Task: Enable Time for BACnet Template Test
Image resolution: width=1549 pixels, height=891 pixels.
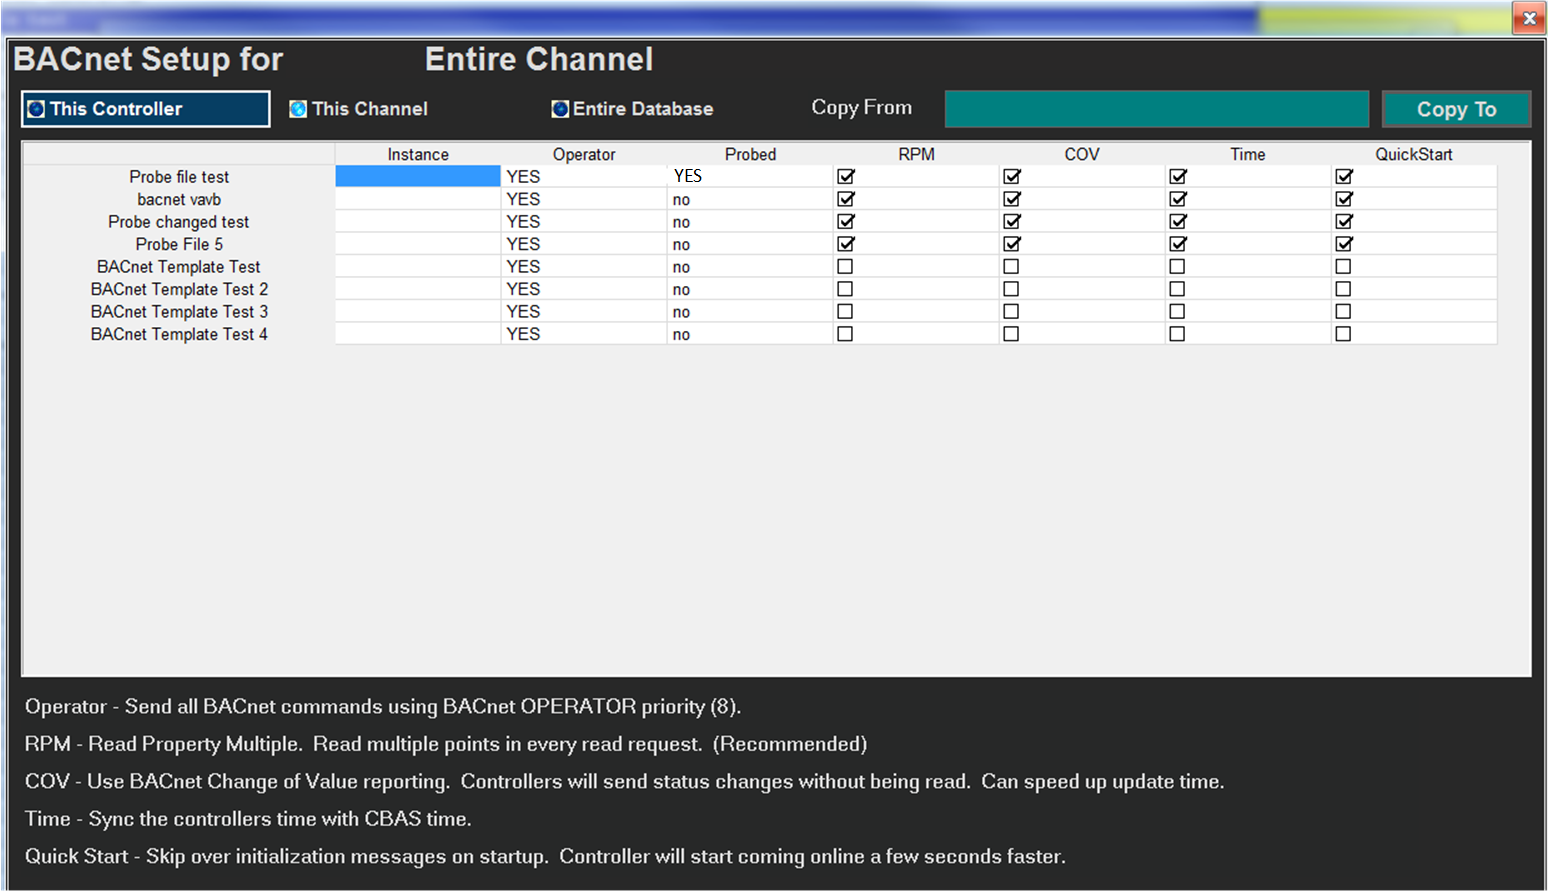Action: pos(1177,267)
